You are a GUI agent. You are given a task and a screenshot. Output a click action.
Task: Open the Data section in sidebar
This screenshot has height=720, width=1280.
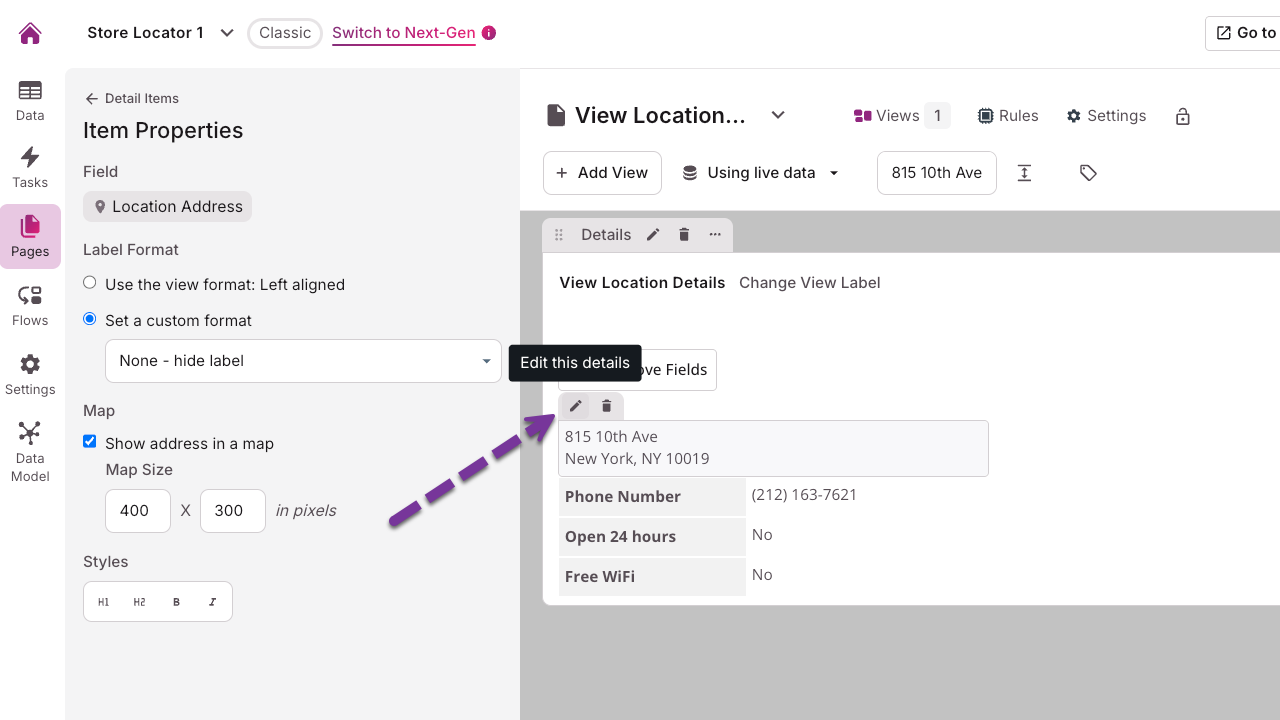(x=30, y=100)
